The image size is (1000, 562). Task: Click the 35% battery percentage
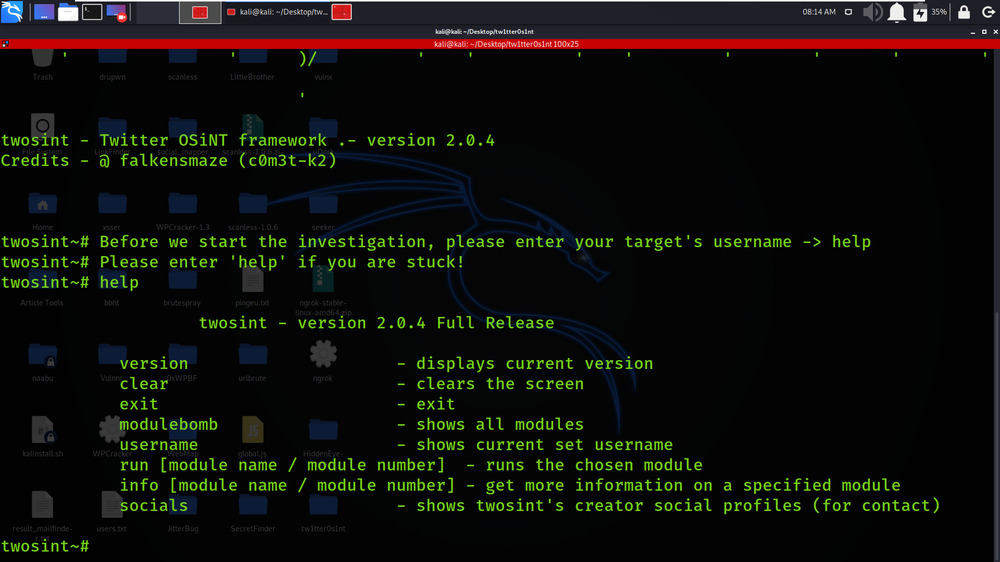point(939,12)
